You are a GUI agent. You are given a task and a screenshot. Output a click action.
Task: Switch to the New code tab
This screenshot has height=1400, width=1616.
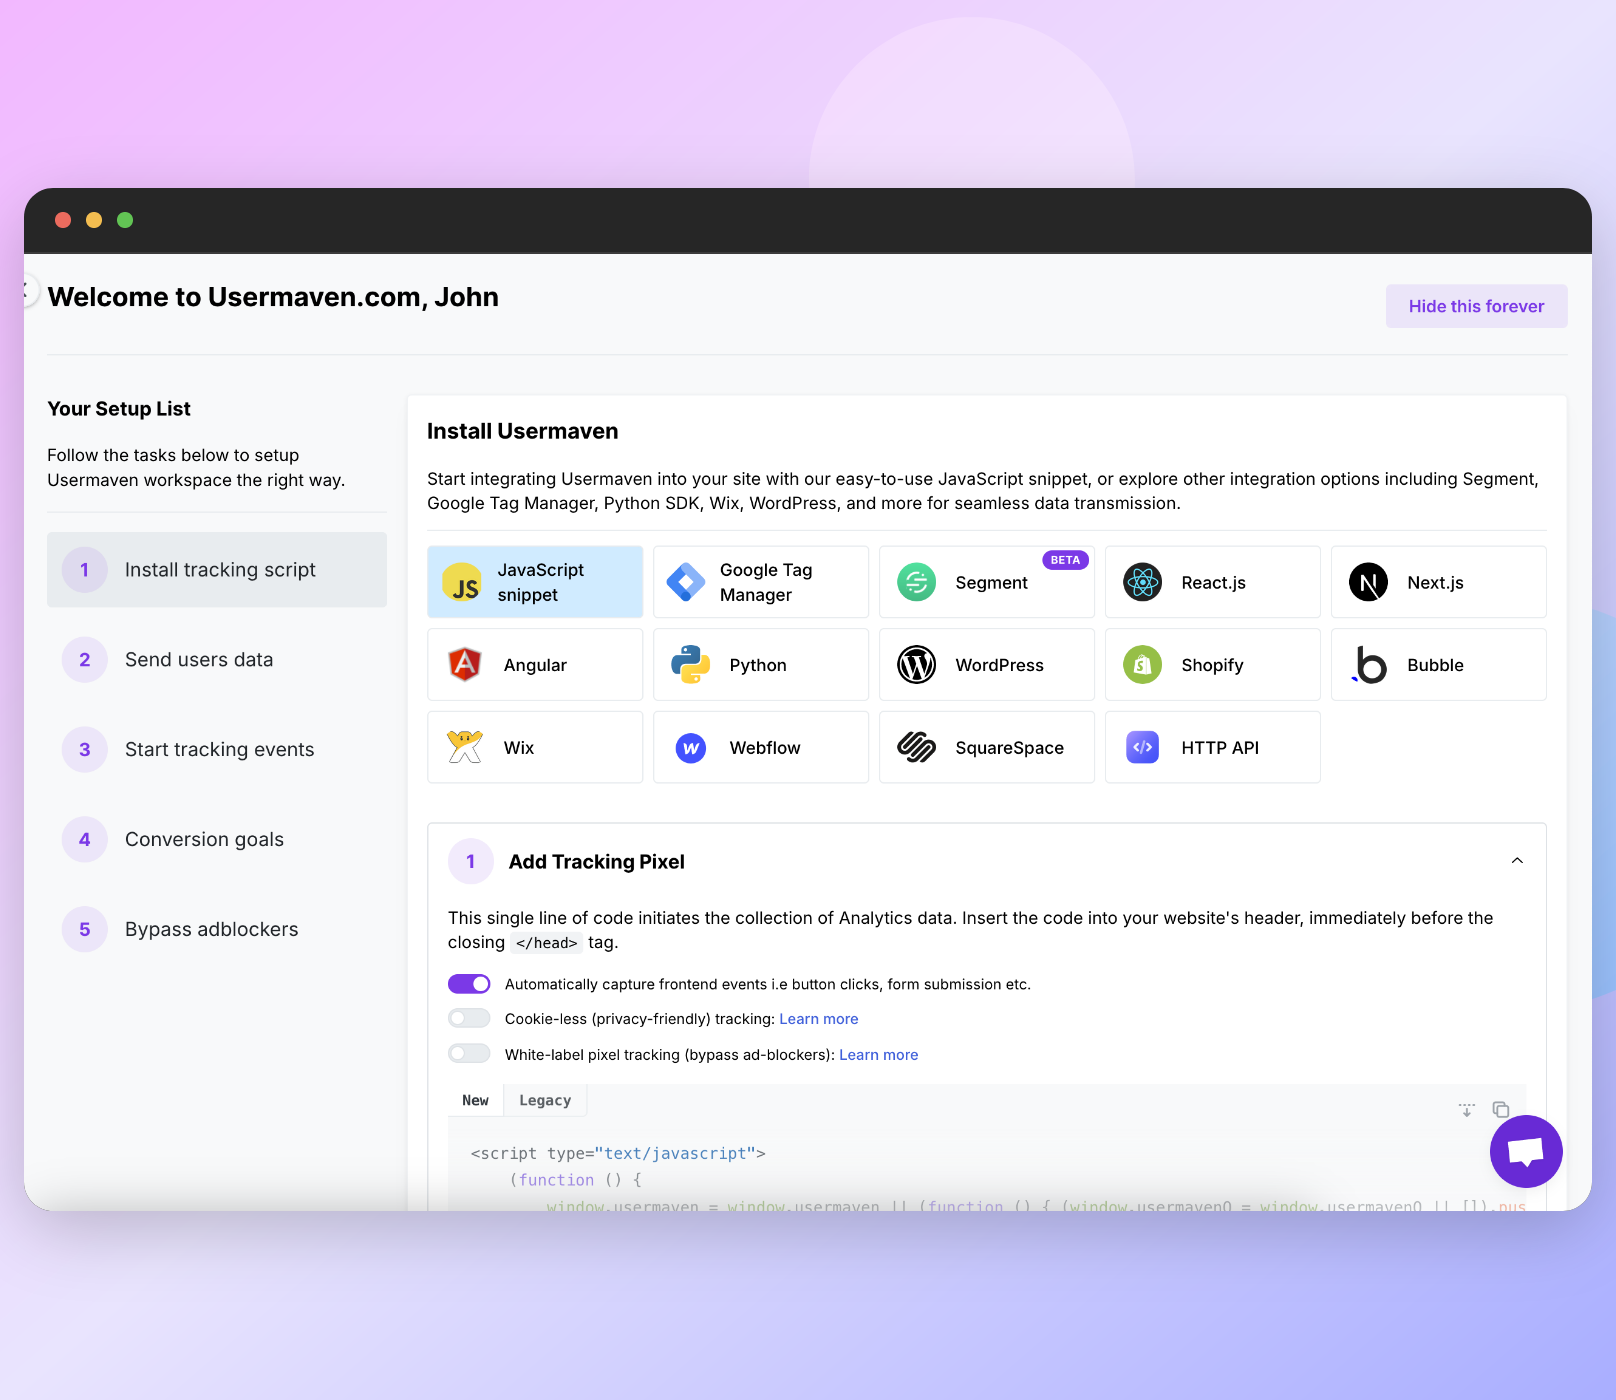tap(475, 1100)
